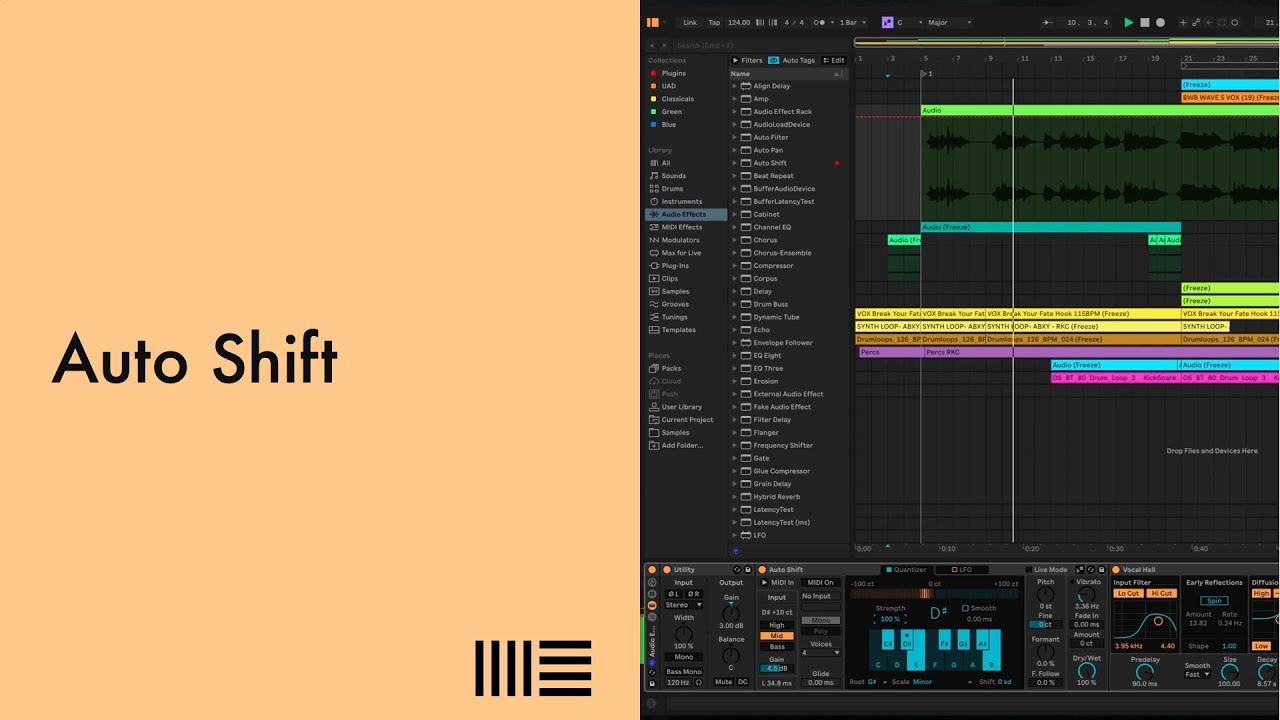This screenshot has width=1280, height=720.
Task: Click the Utility Gain knob
Action: pos(731,613)
